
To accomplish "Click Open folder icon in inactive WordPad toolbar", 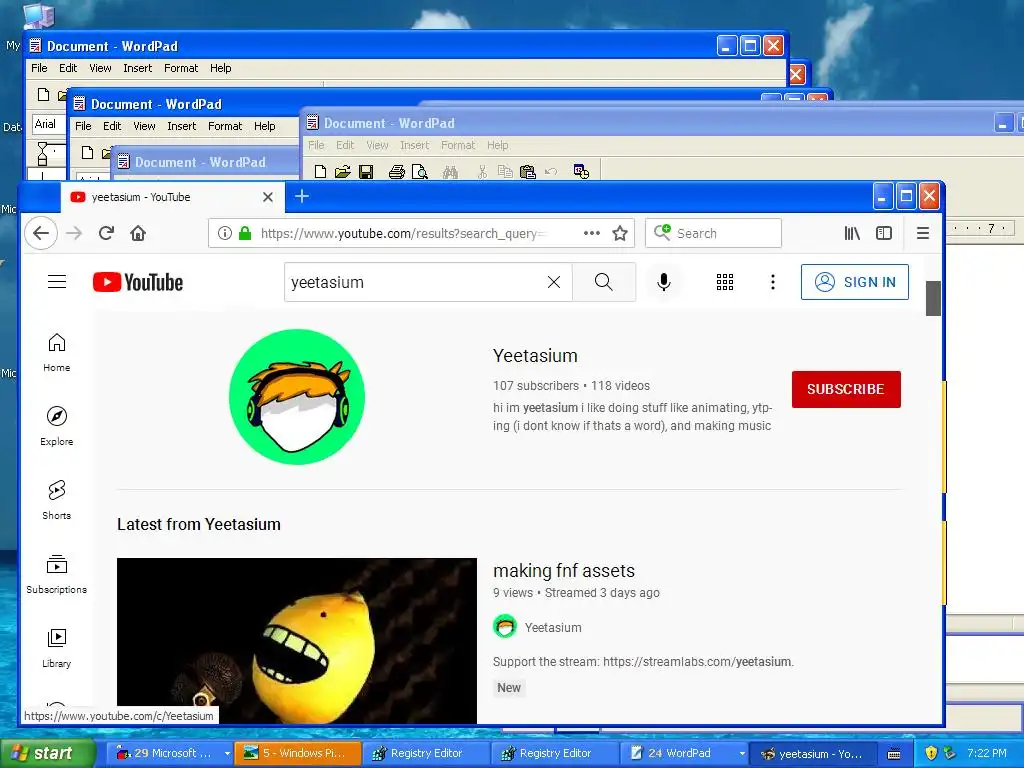I will tap(342, 172).
